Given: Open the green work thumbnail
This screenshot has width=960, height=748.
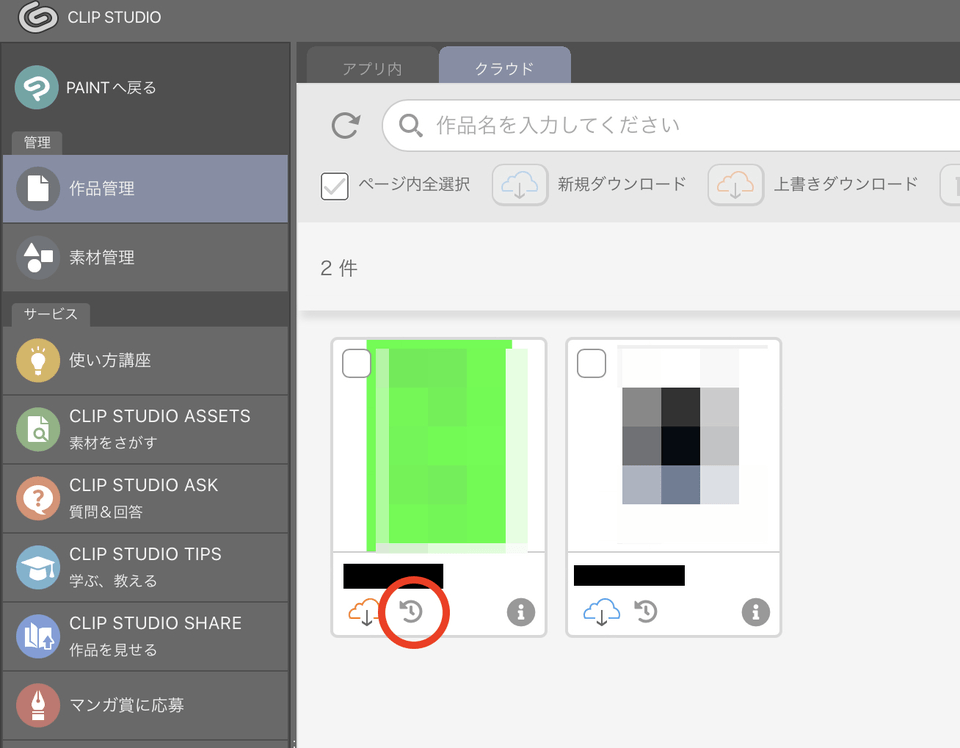Looking at the screenshot, I should tap(439, 446).
